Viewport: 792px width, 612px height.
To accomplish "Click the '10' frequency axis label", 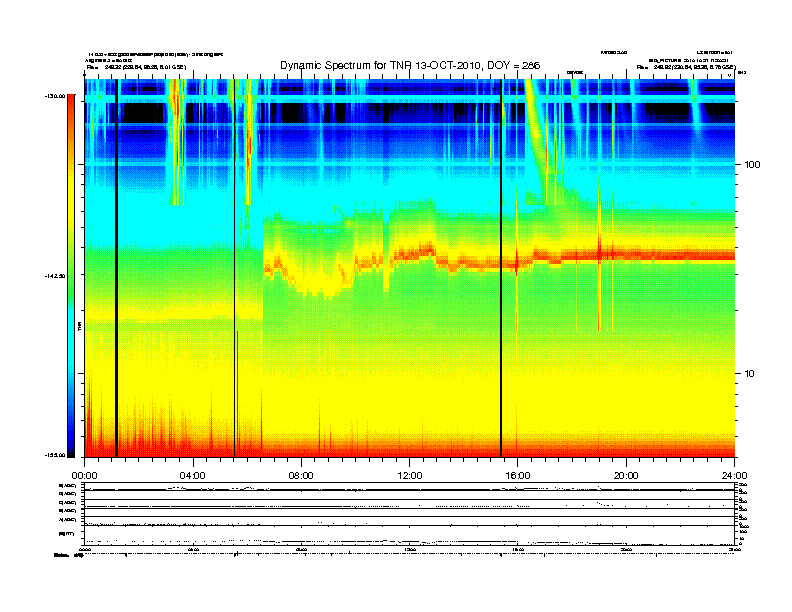I will click(x=750, y=374).
